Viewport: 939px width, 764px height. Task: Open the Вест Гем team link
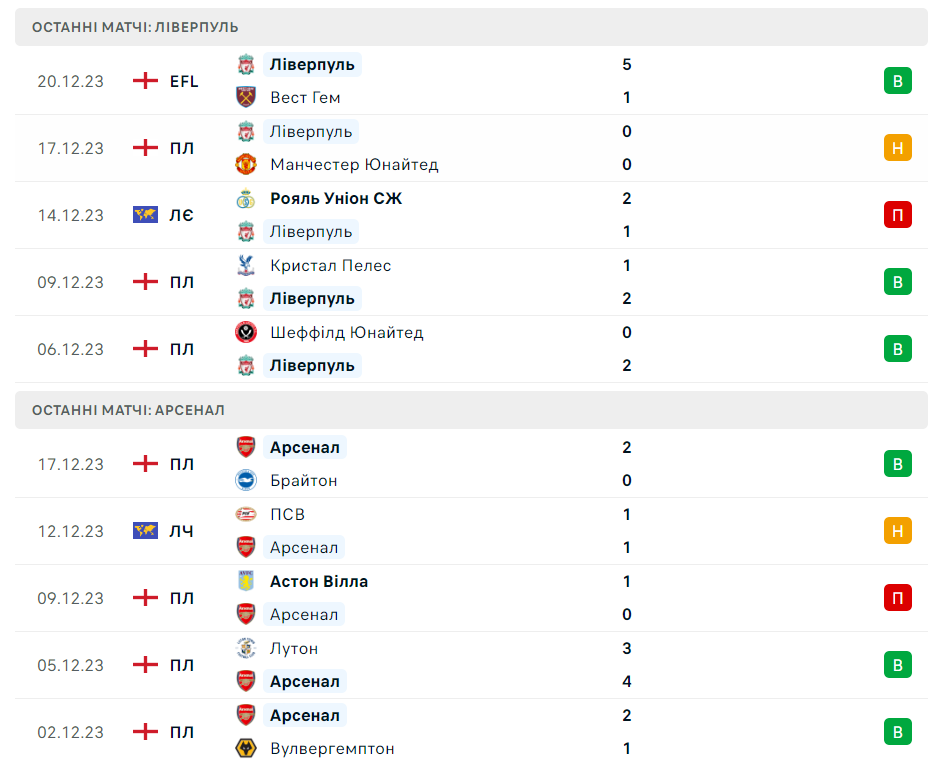305,97
